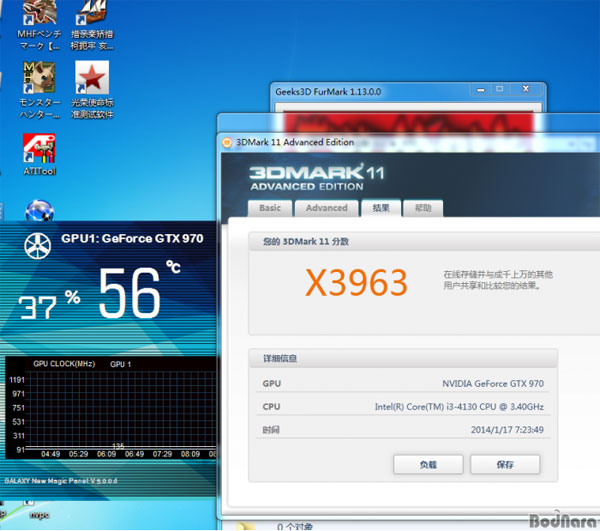Viewport: 600px width, 531px height.
Task: Click the X3963 score value
Action: [x=356, y=283]
